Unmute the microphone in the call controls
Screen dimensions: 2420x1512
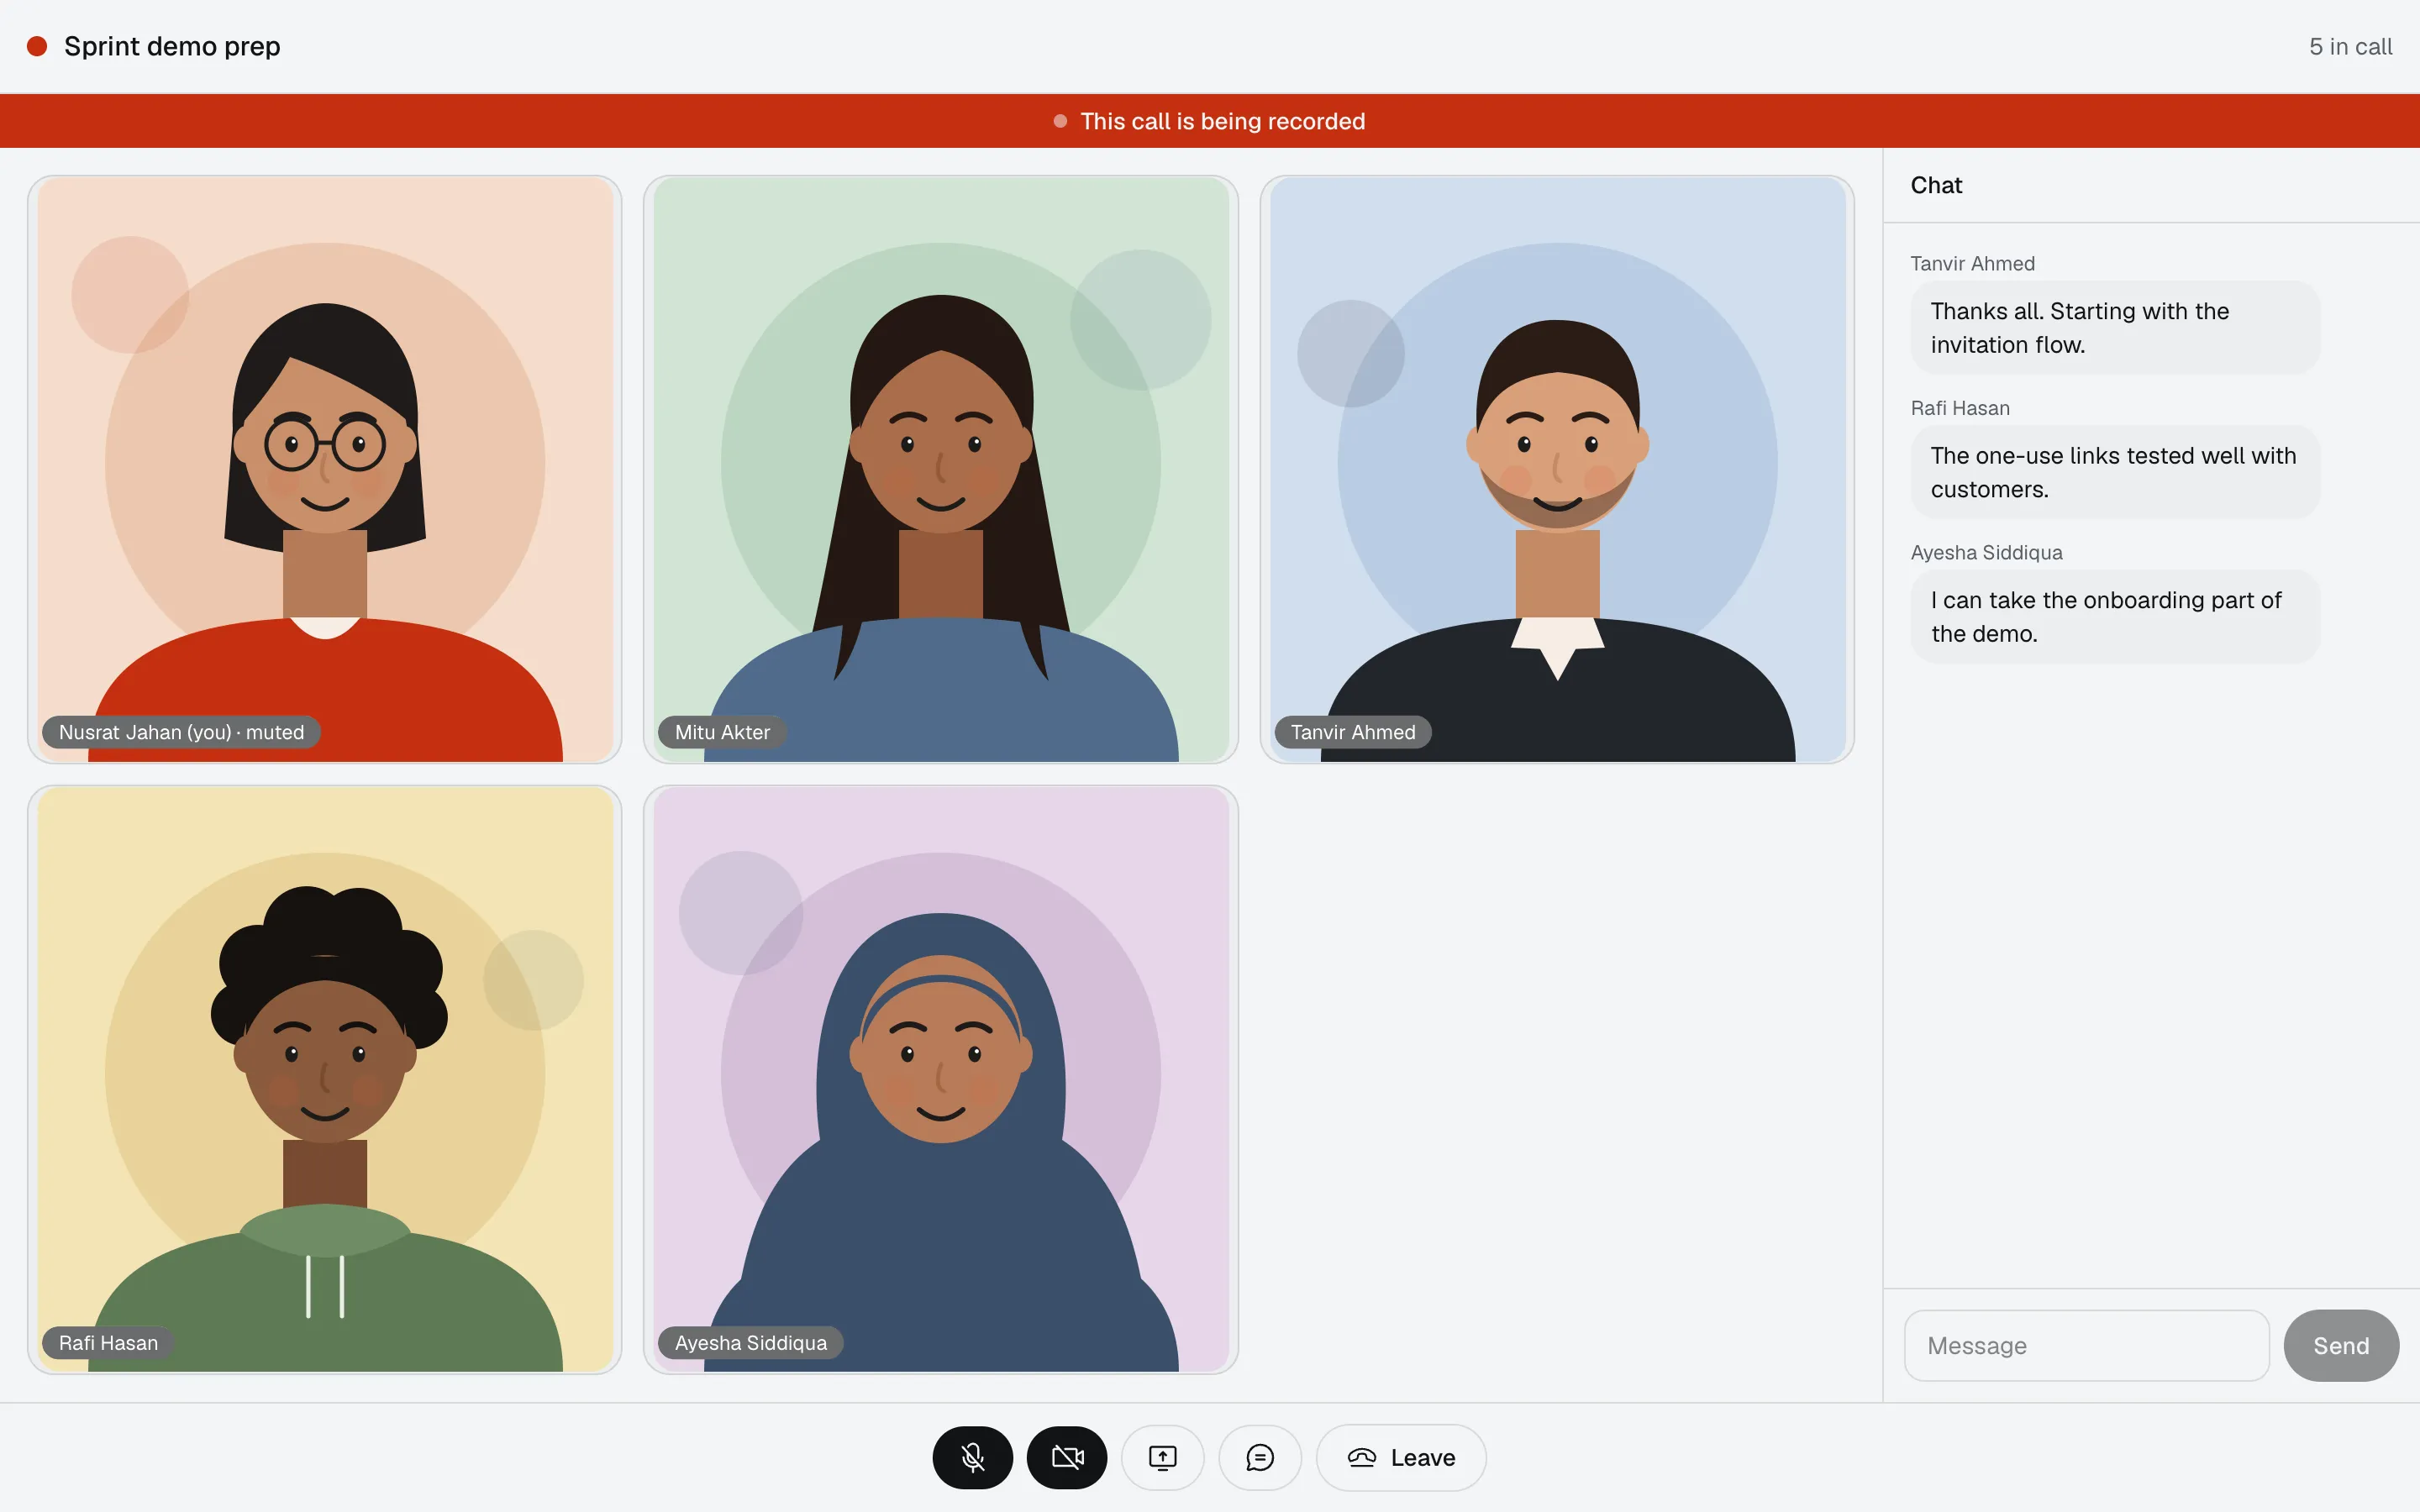coord(972,1457)
